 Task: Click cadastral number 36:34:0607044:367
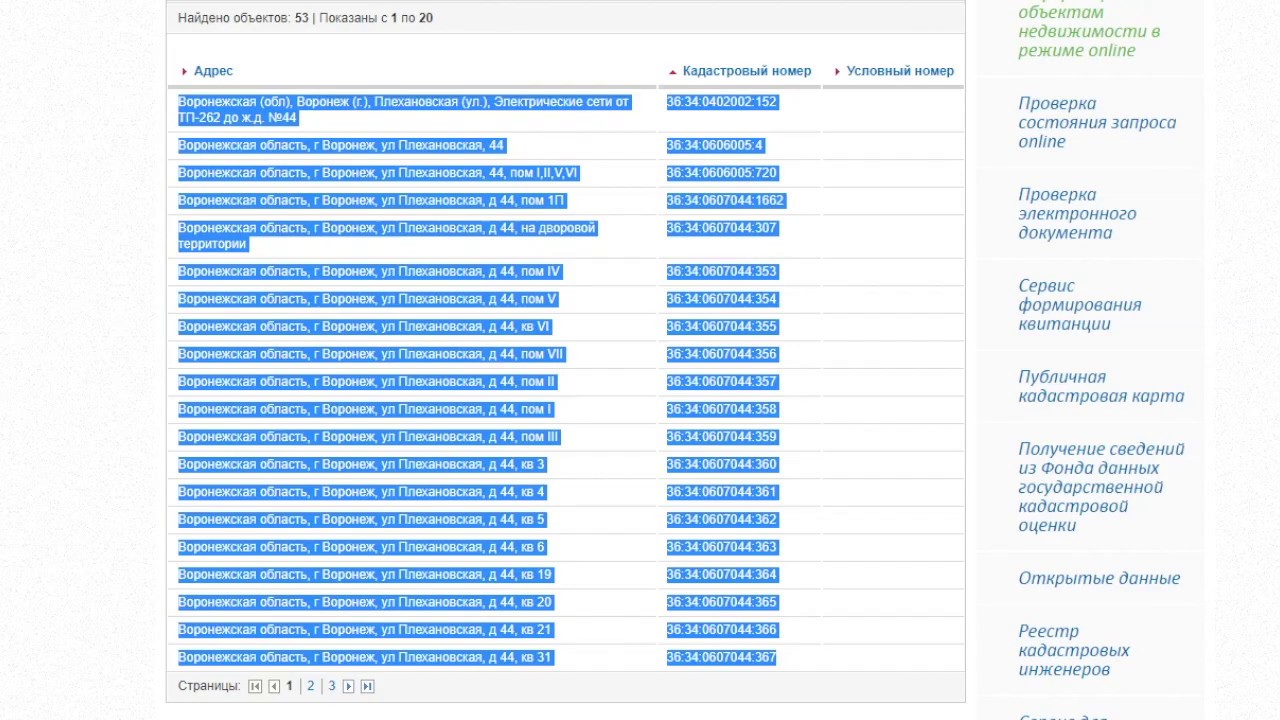click(721, 657)
